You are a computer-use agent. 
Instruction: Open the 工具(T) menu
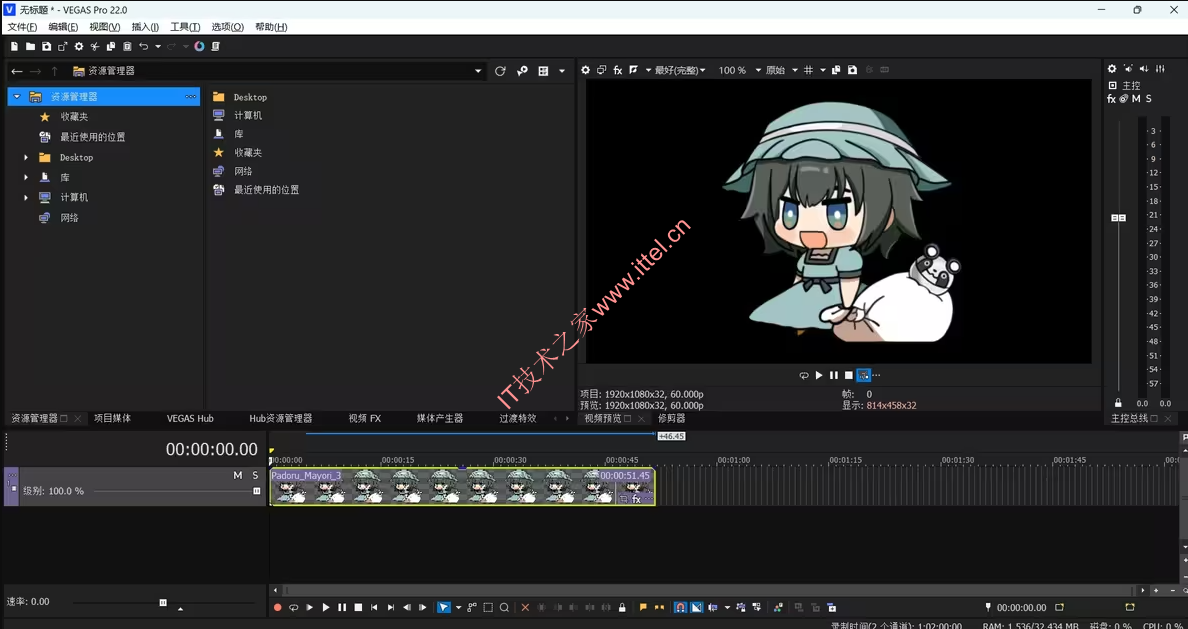coord(185,27)
